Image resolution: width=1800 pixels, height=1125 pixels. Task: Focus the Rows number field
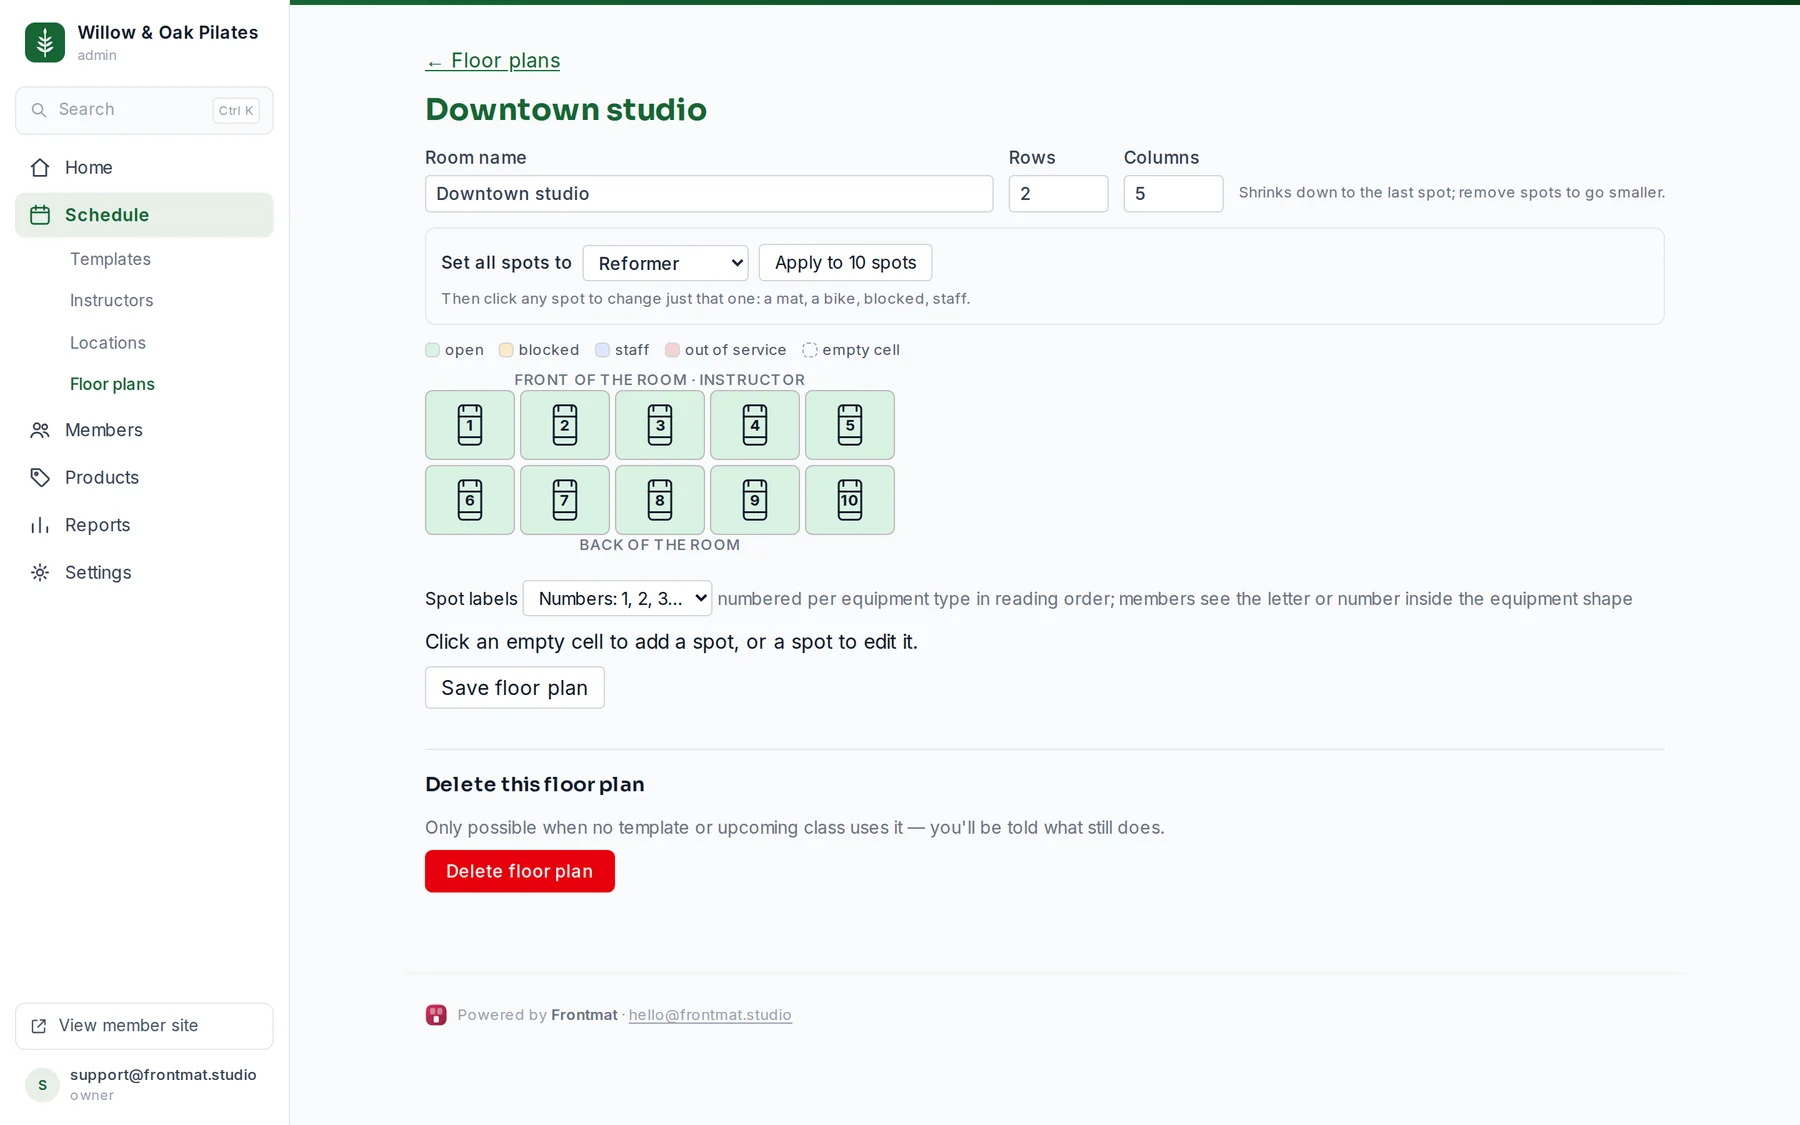[1058, 194]
